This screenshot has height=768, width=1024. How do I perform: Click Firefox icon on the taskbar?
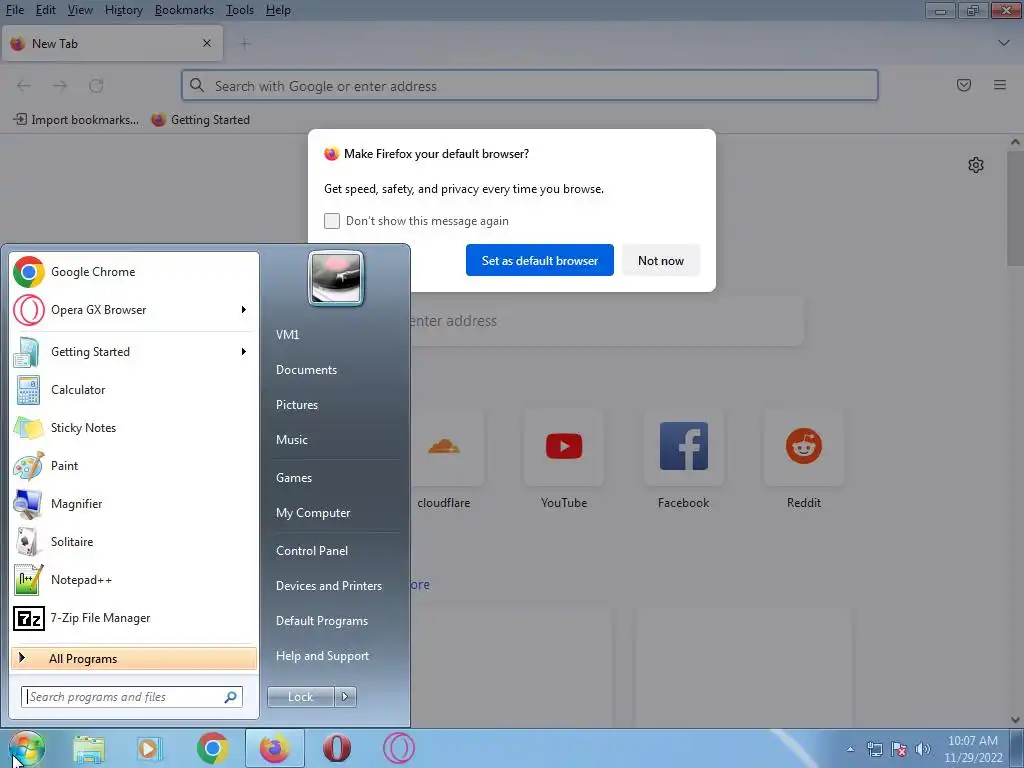pyautogui.click(x=275, y=748)
